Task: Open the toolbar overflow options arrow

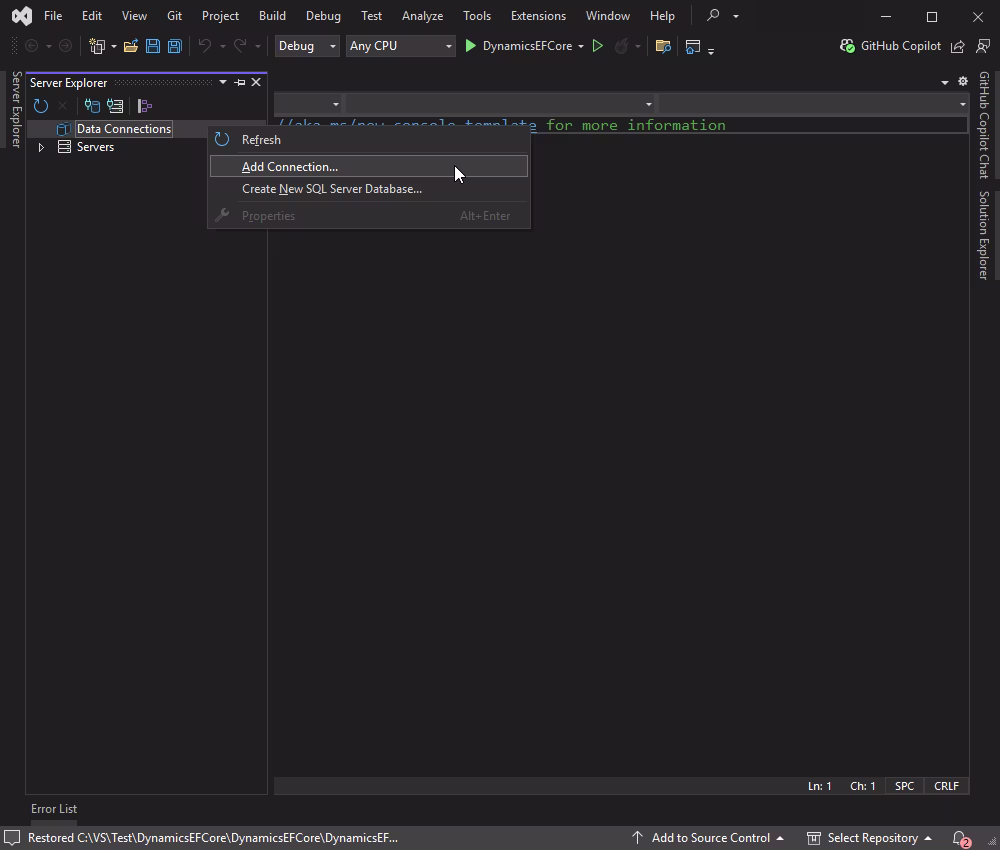Action: pos(710,51)
